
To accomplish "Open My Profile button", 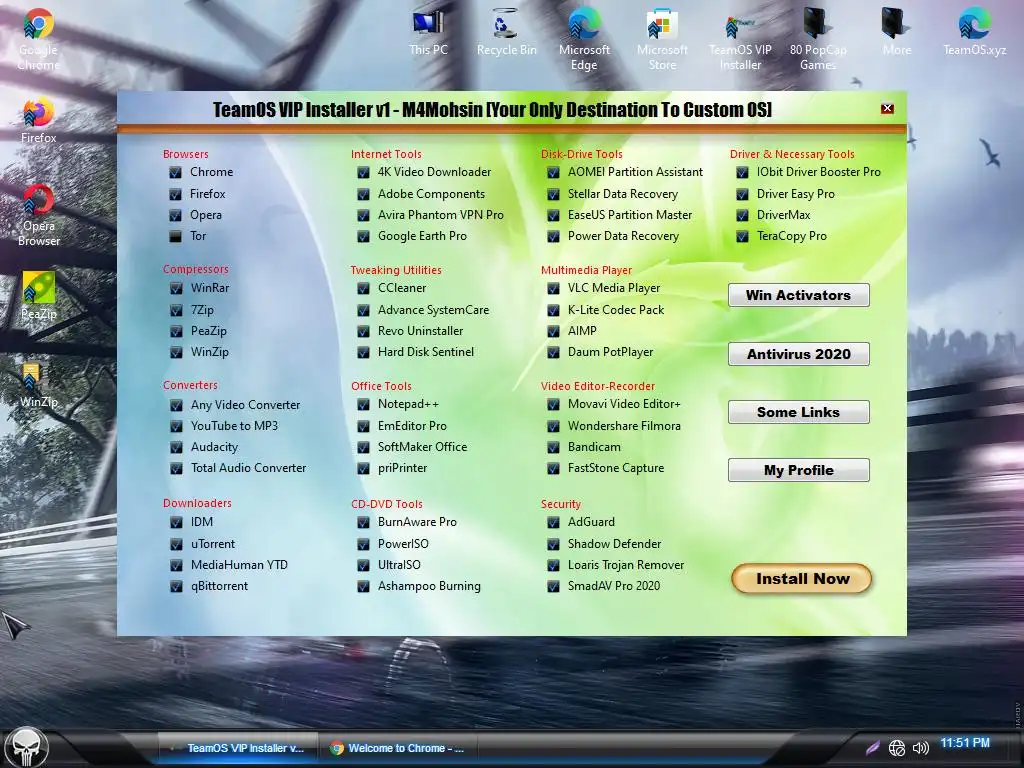I will pos(798,470).
